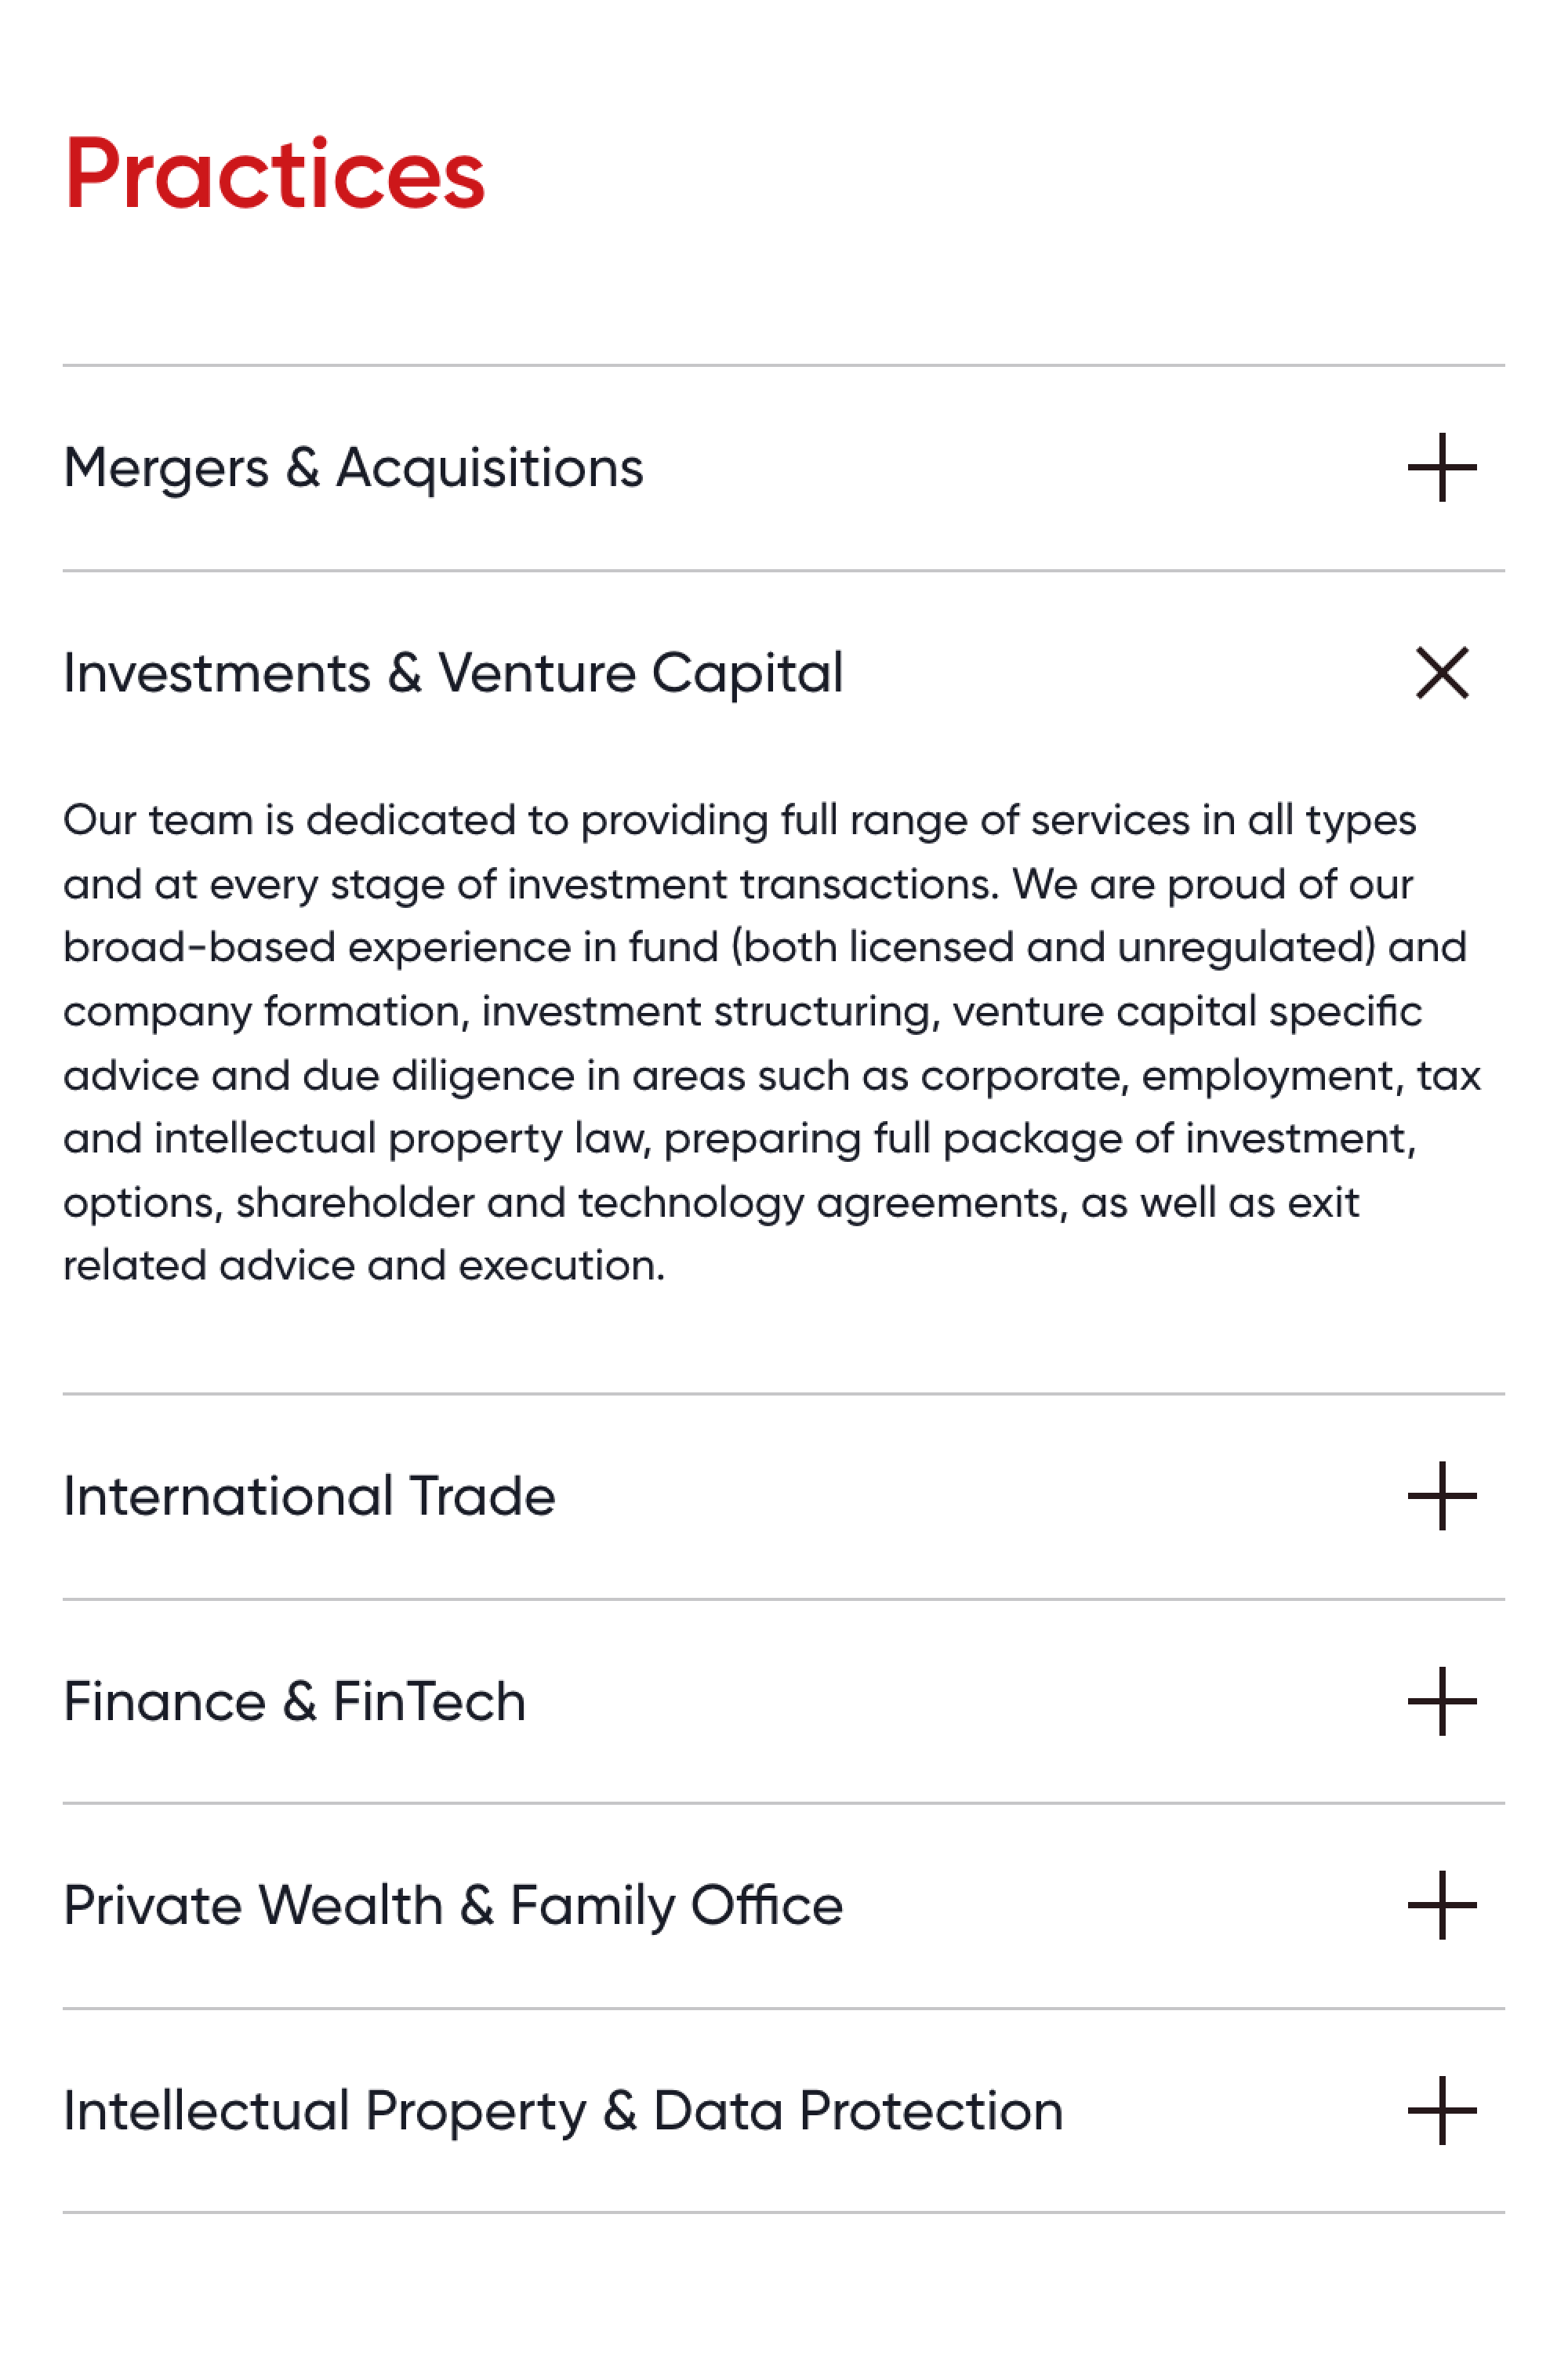Click the plus icon for Intellectual Property & Data Protection

pos(1441,2111)
